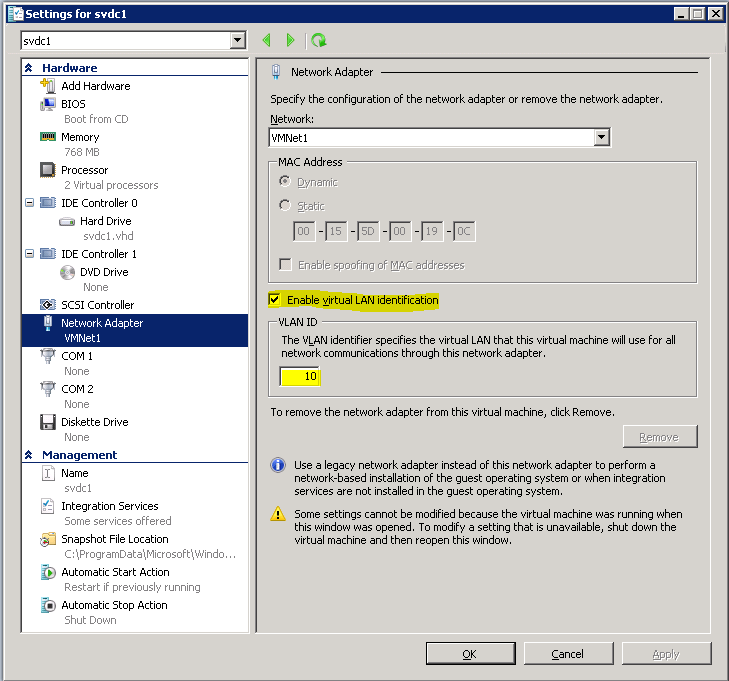729x681 pixels.
Task: Click the Apply button
Action: tap(666, 654)
